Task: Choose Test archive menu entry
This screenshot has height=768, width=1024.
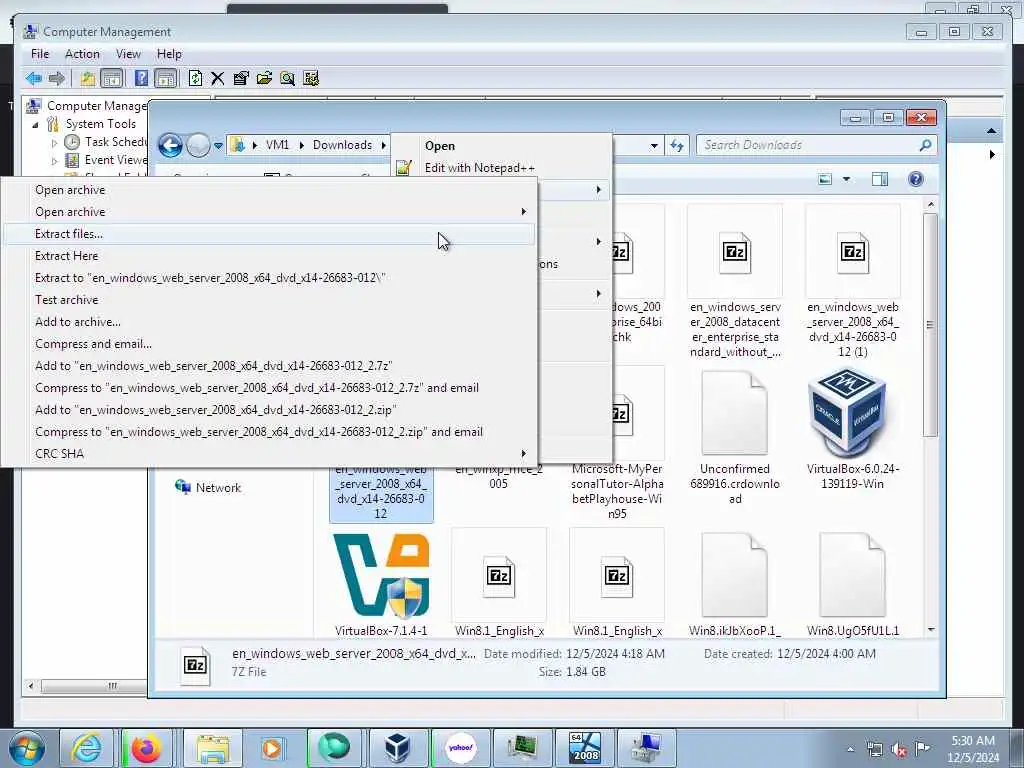Action: point(268,300)
